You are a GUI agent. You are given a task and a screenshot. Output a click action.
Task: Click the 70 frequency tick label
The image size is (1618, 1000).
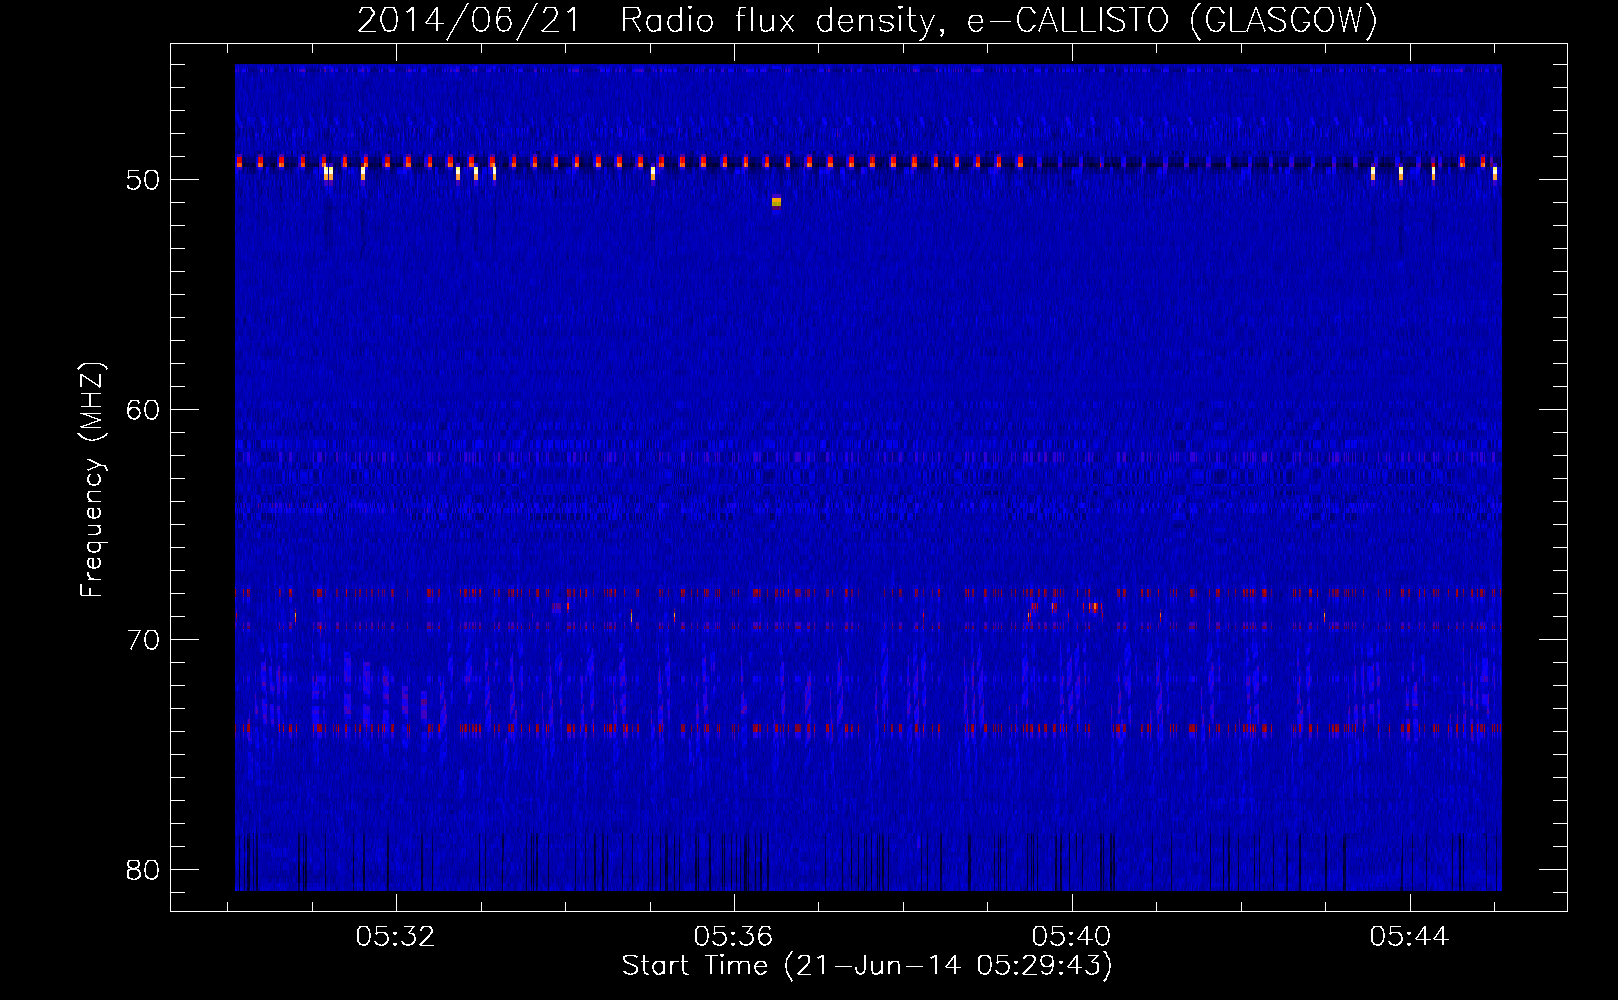coord(143,640)
